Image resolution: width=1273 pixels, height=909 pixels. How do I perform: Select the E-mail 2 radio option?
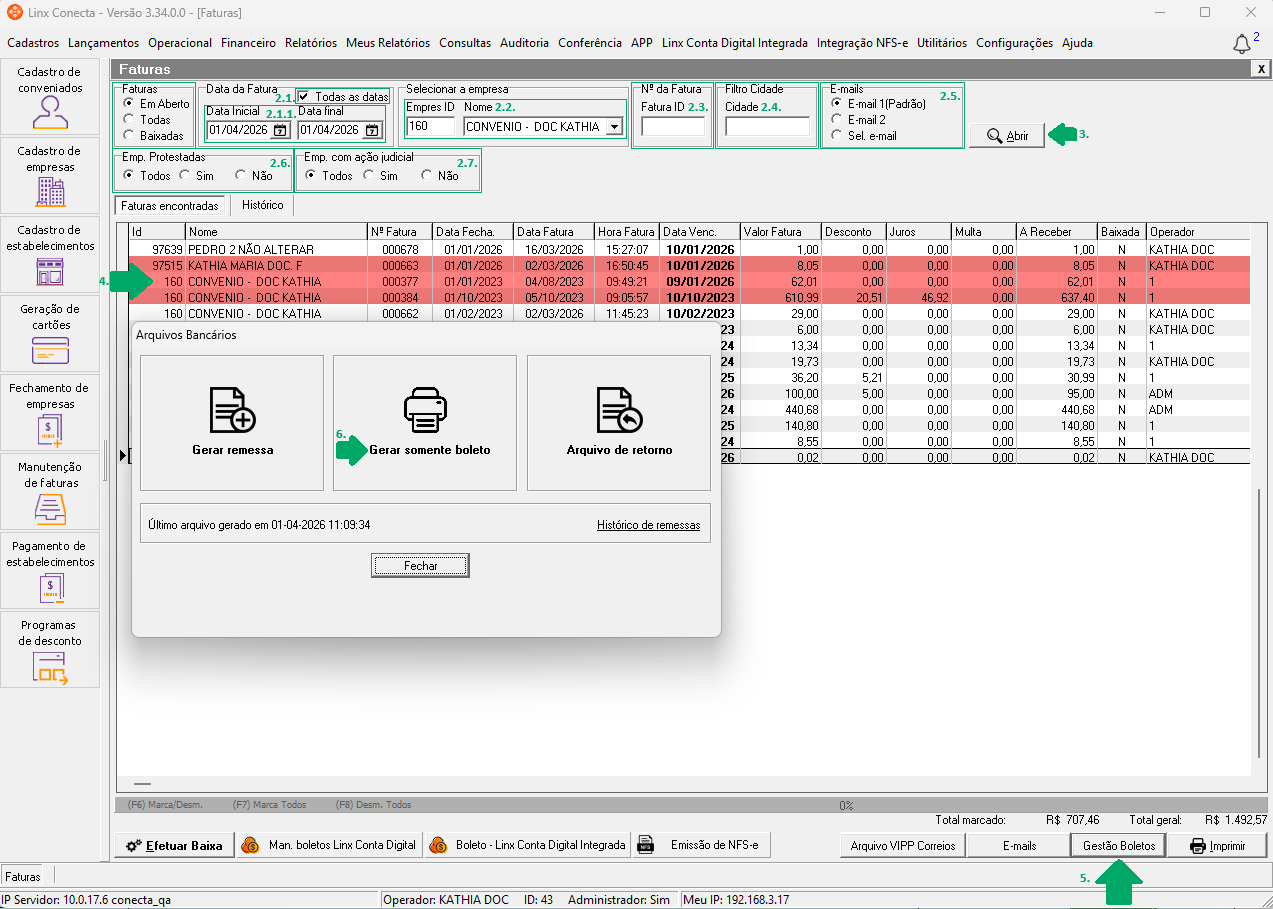pyautogui.click(x=837, y=120)
